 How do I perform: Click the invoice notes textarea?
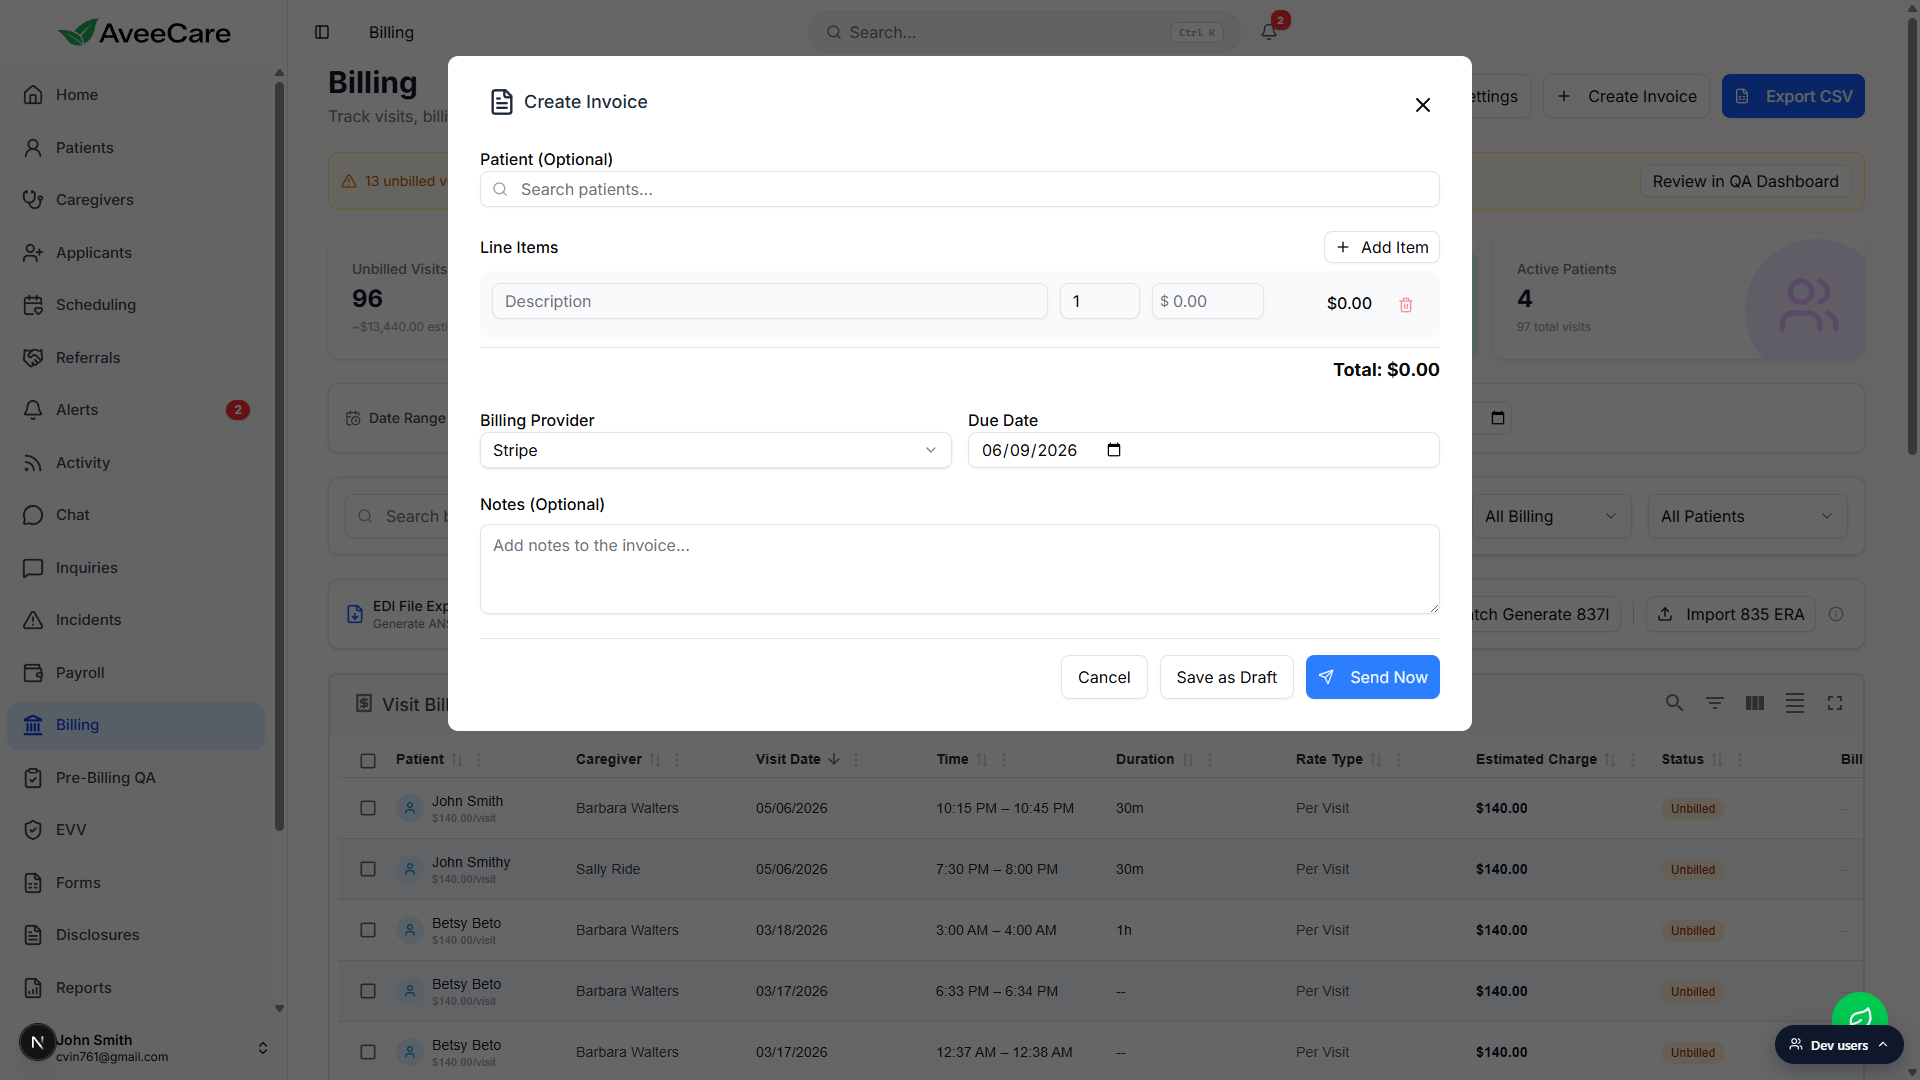tap(960, 569)
